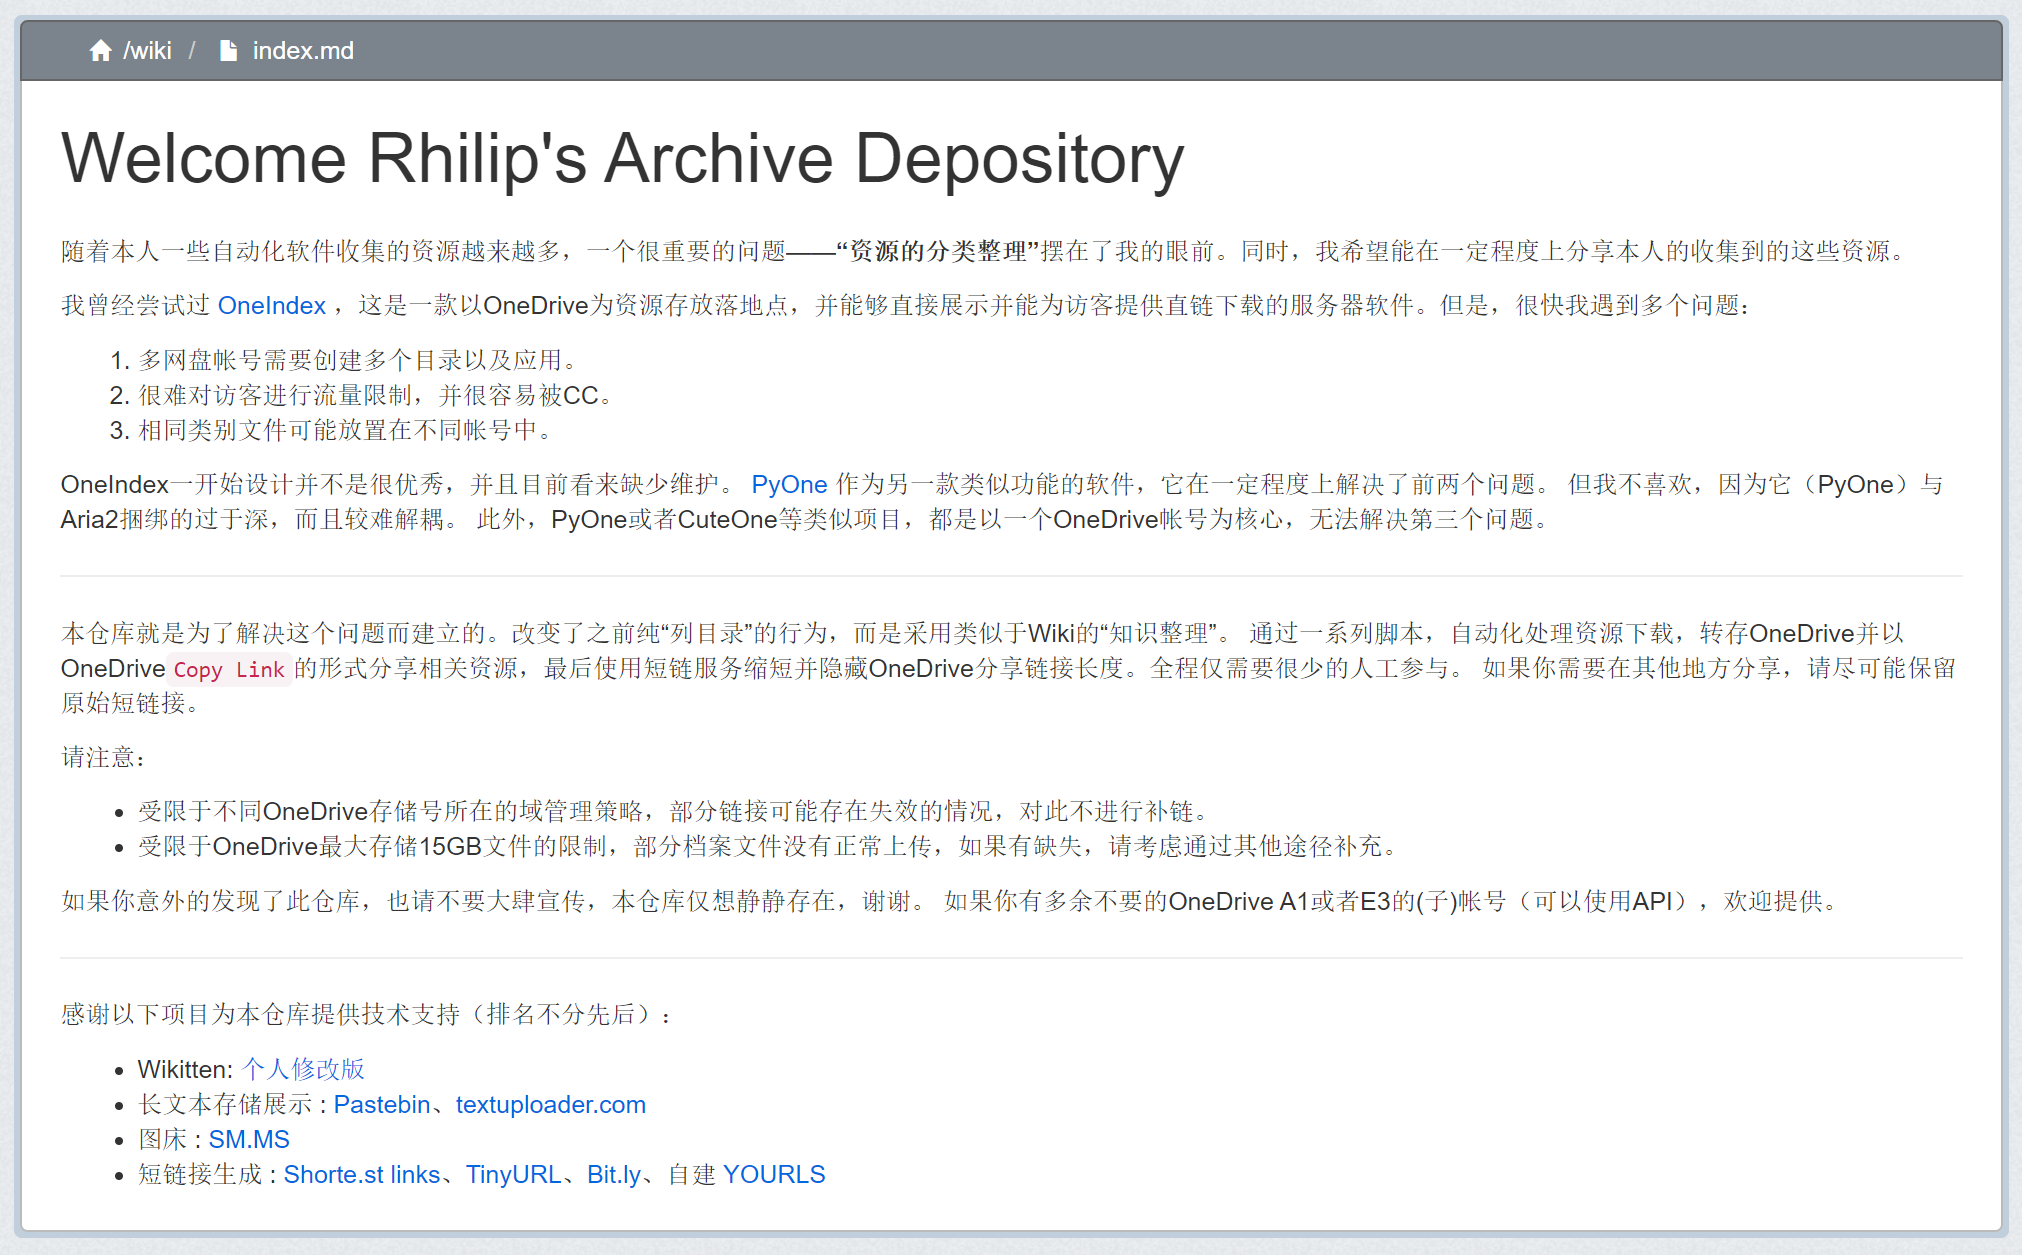
Task: Follow the Shorte.st links link
Action: 362,1174
